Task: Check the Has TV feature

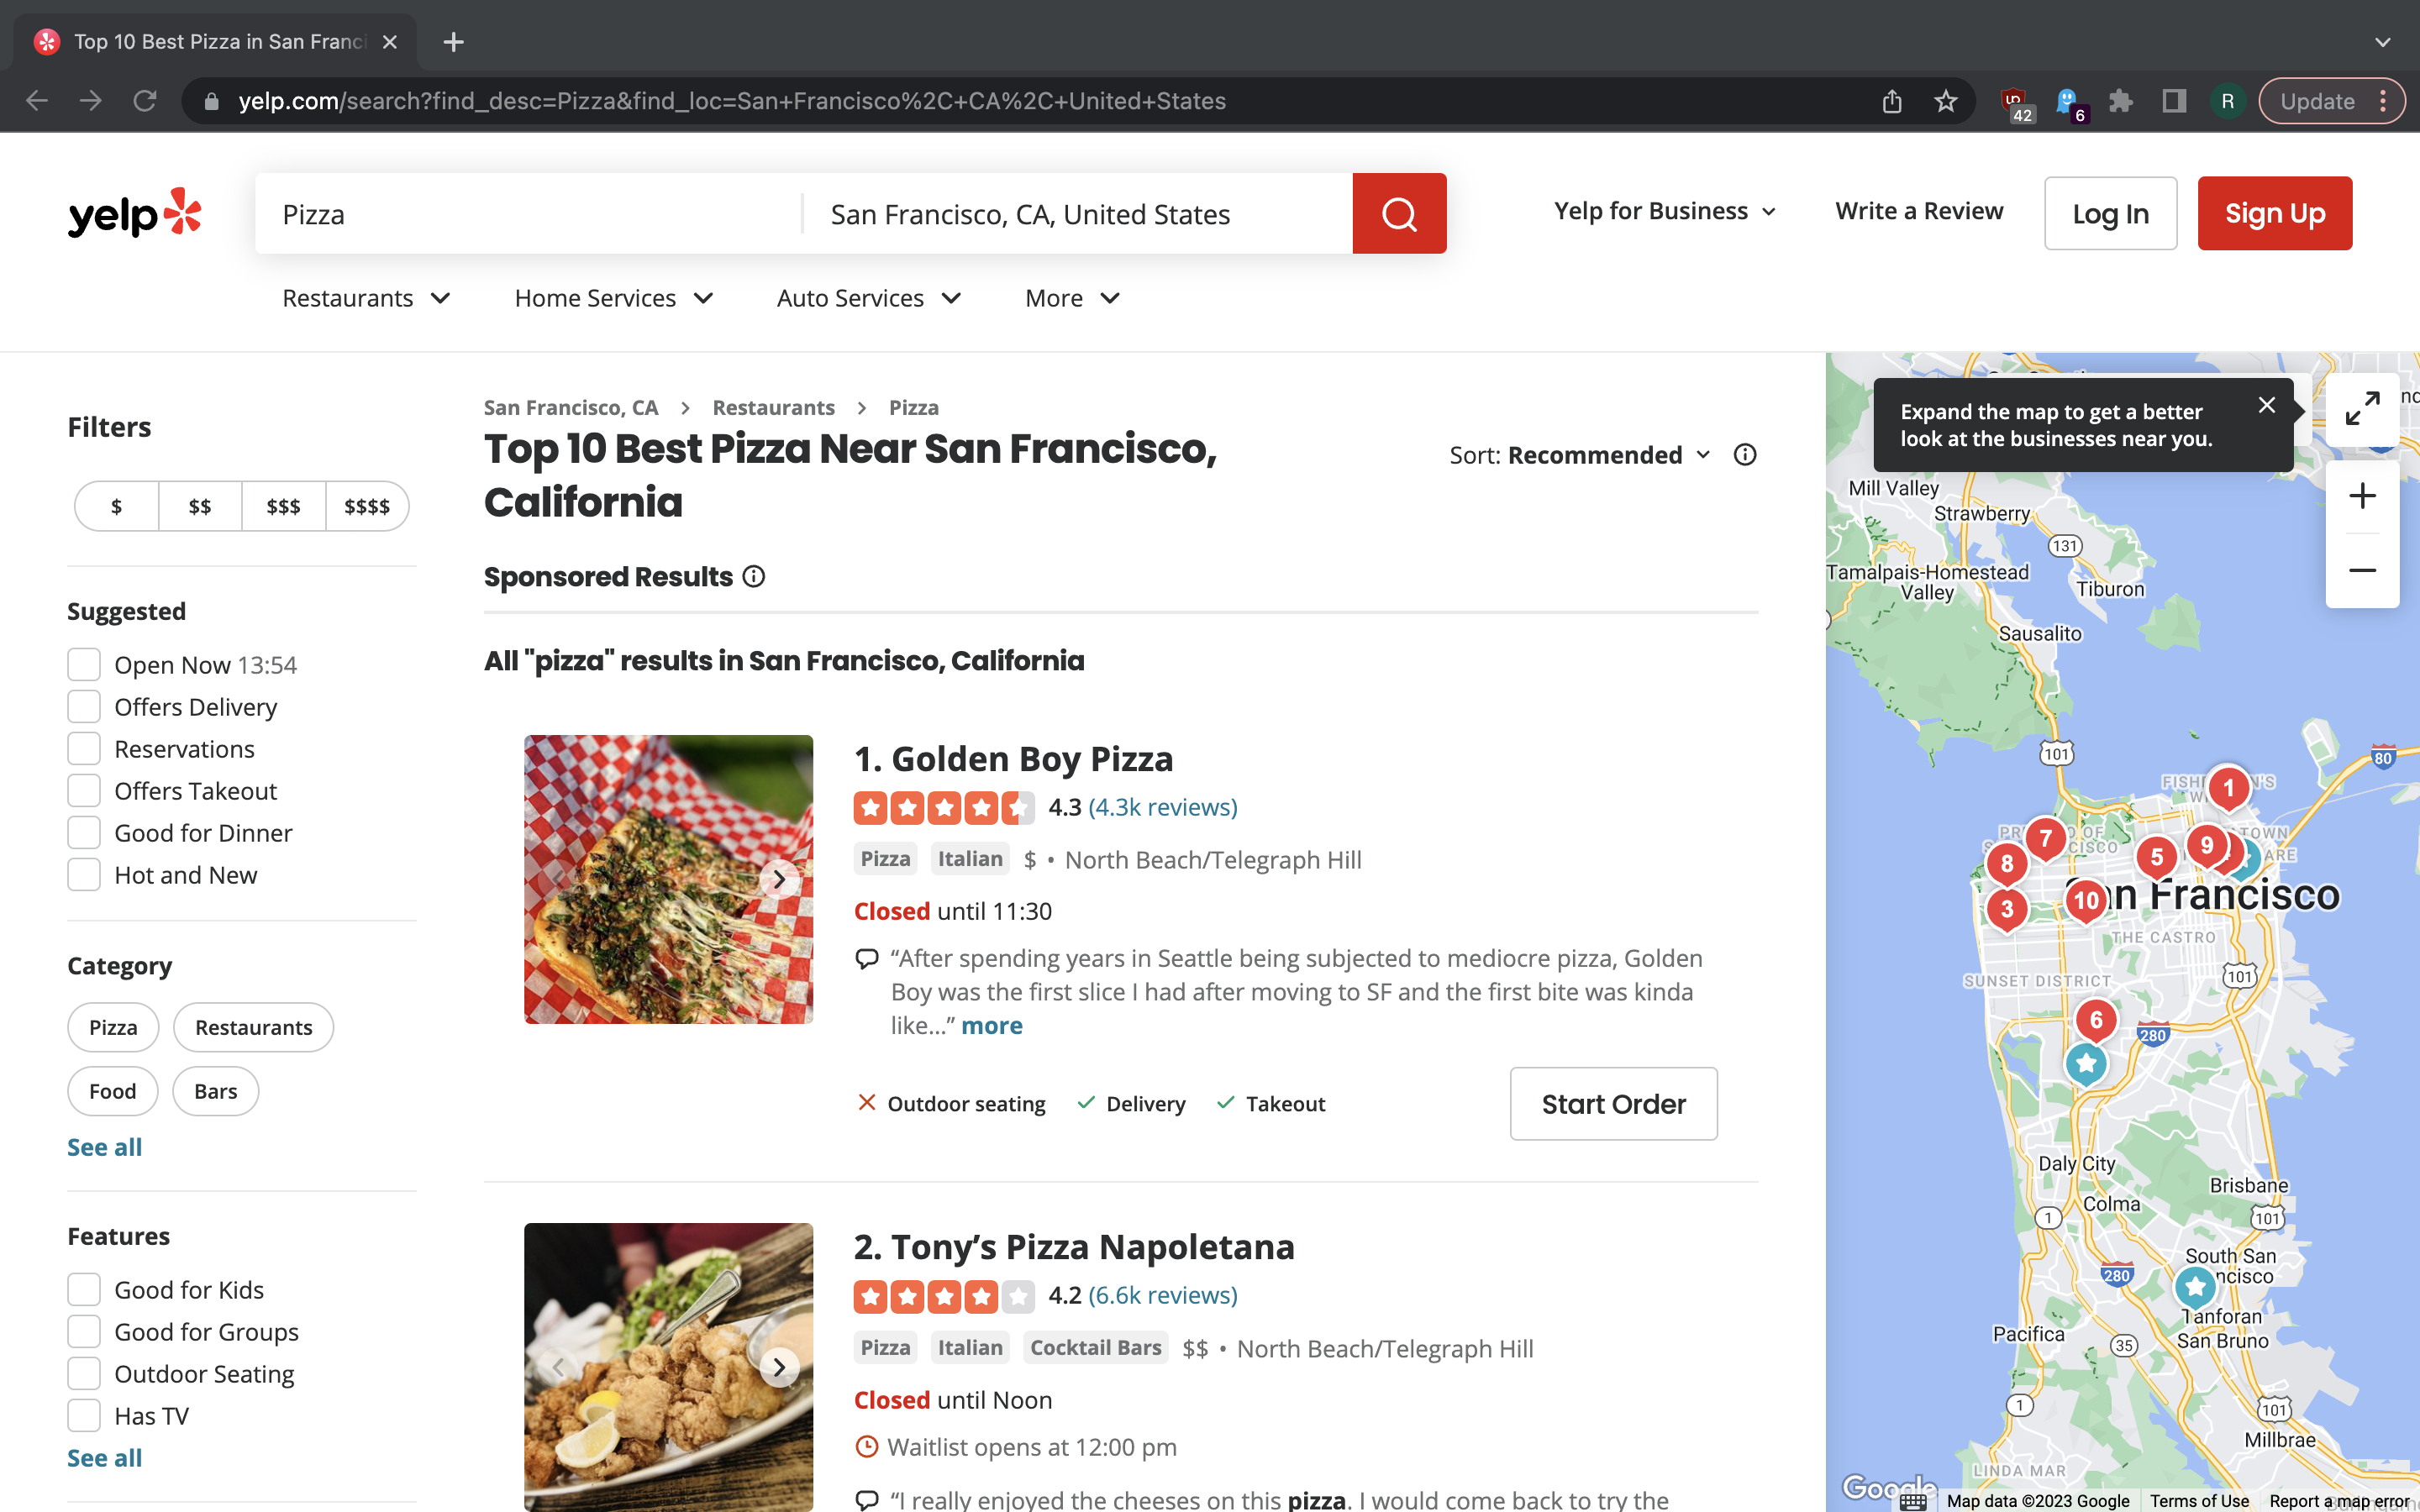Action: [84, 1416]
